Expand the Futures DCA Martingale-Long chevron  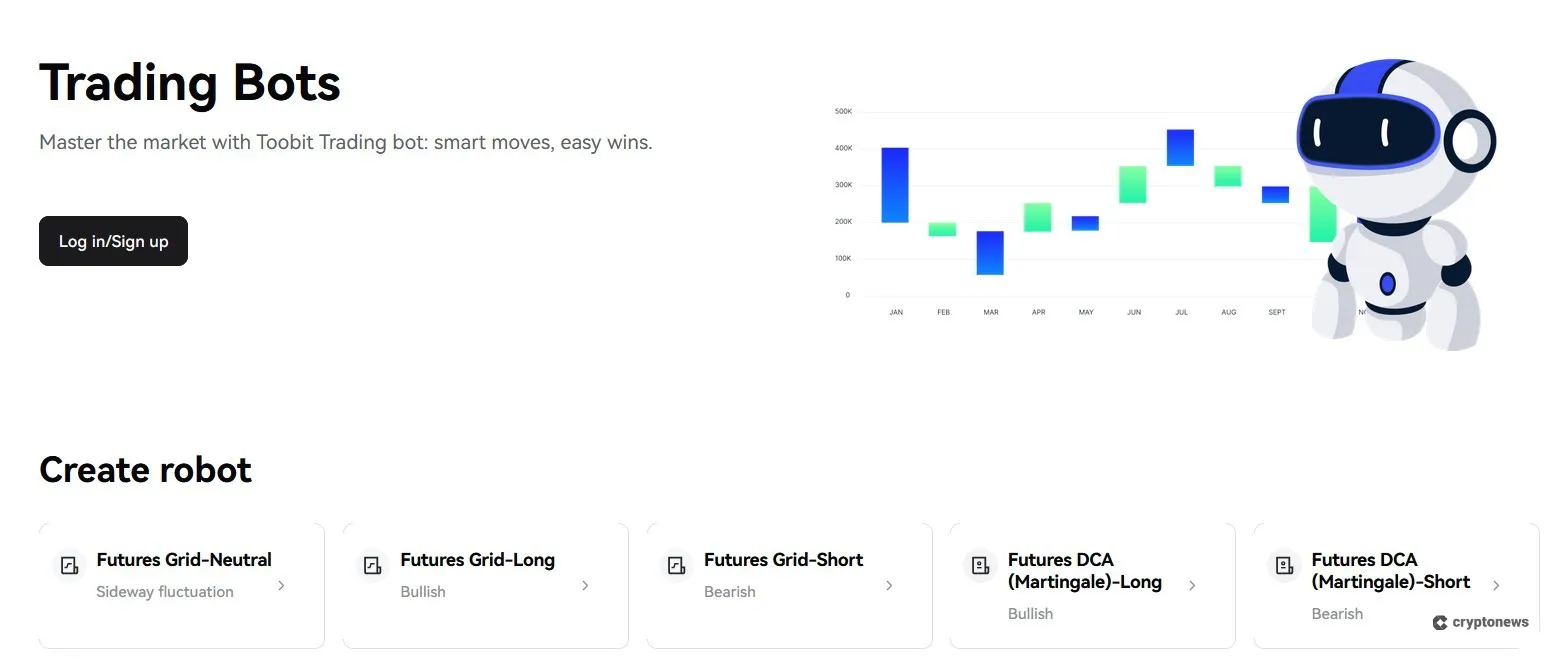click(x=1192, y=585)
